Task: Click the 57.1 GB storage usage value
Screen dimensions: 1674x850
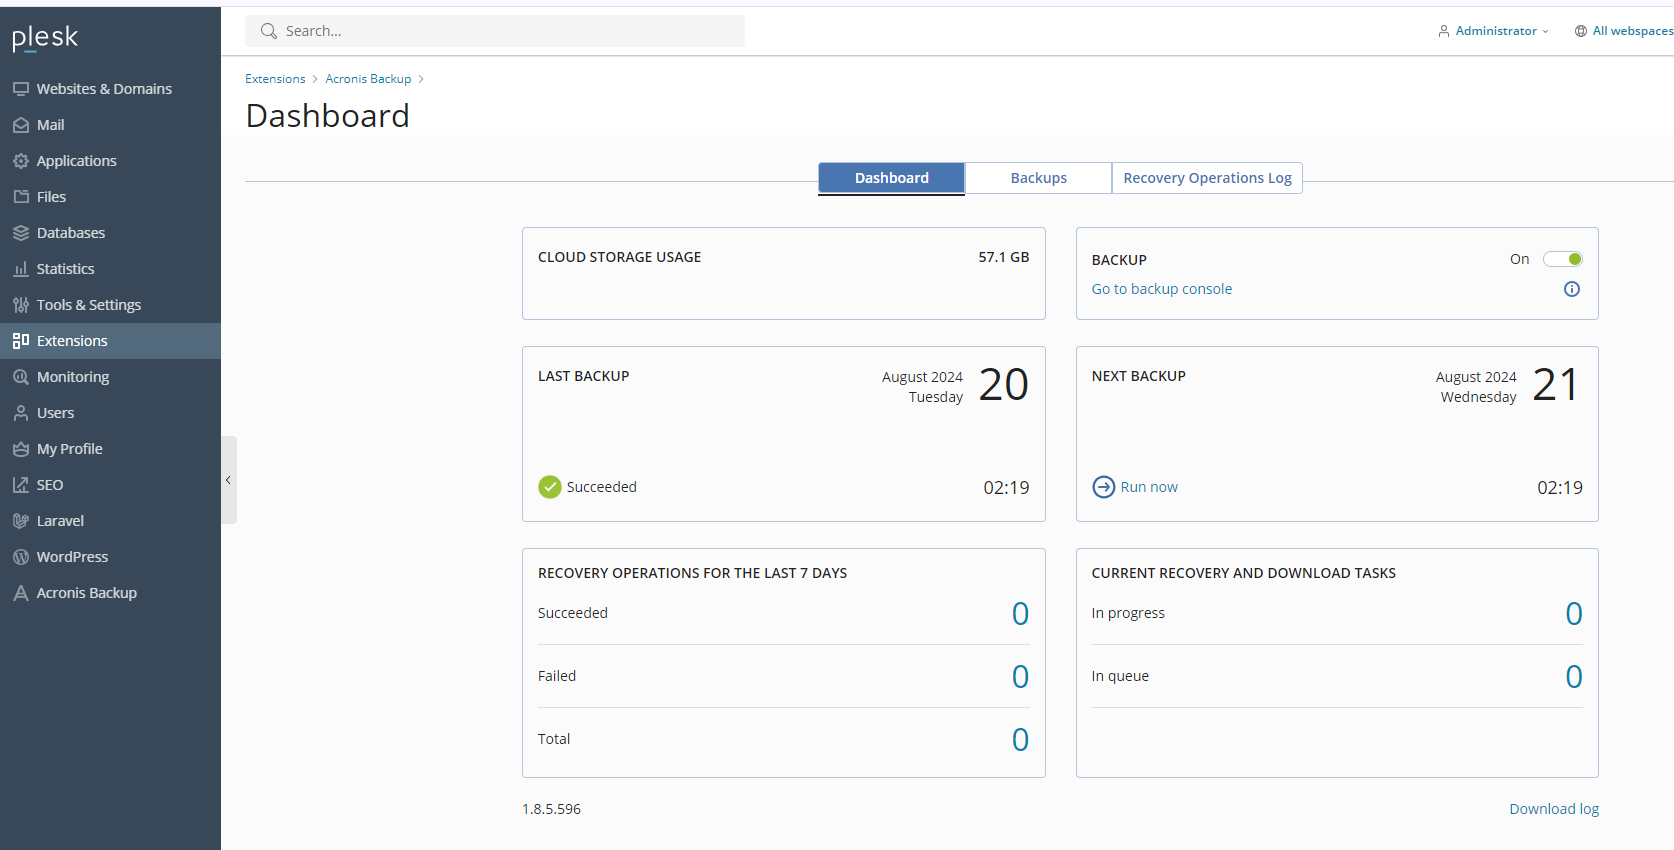Action: [x=1004, y=257]
